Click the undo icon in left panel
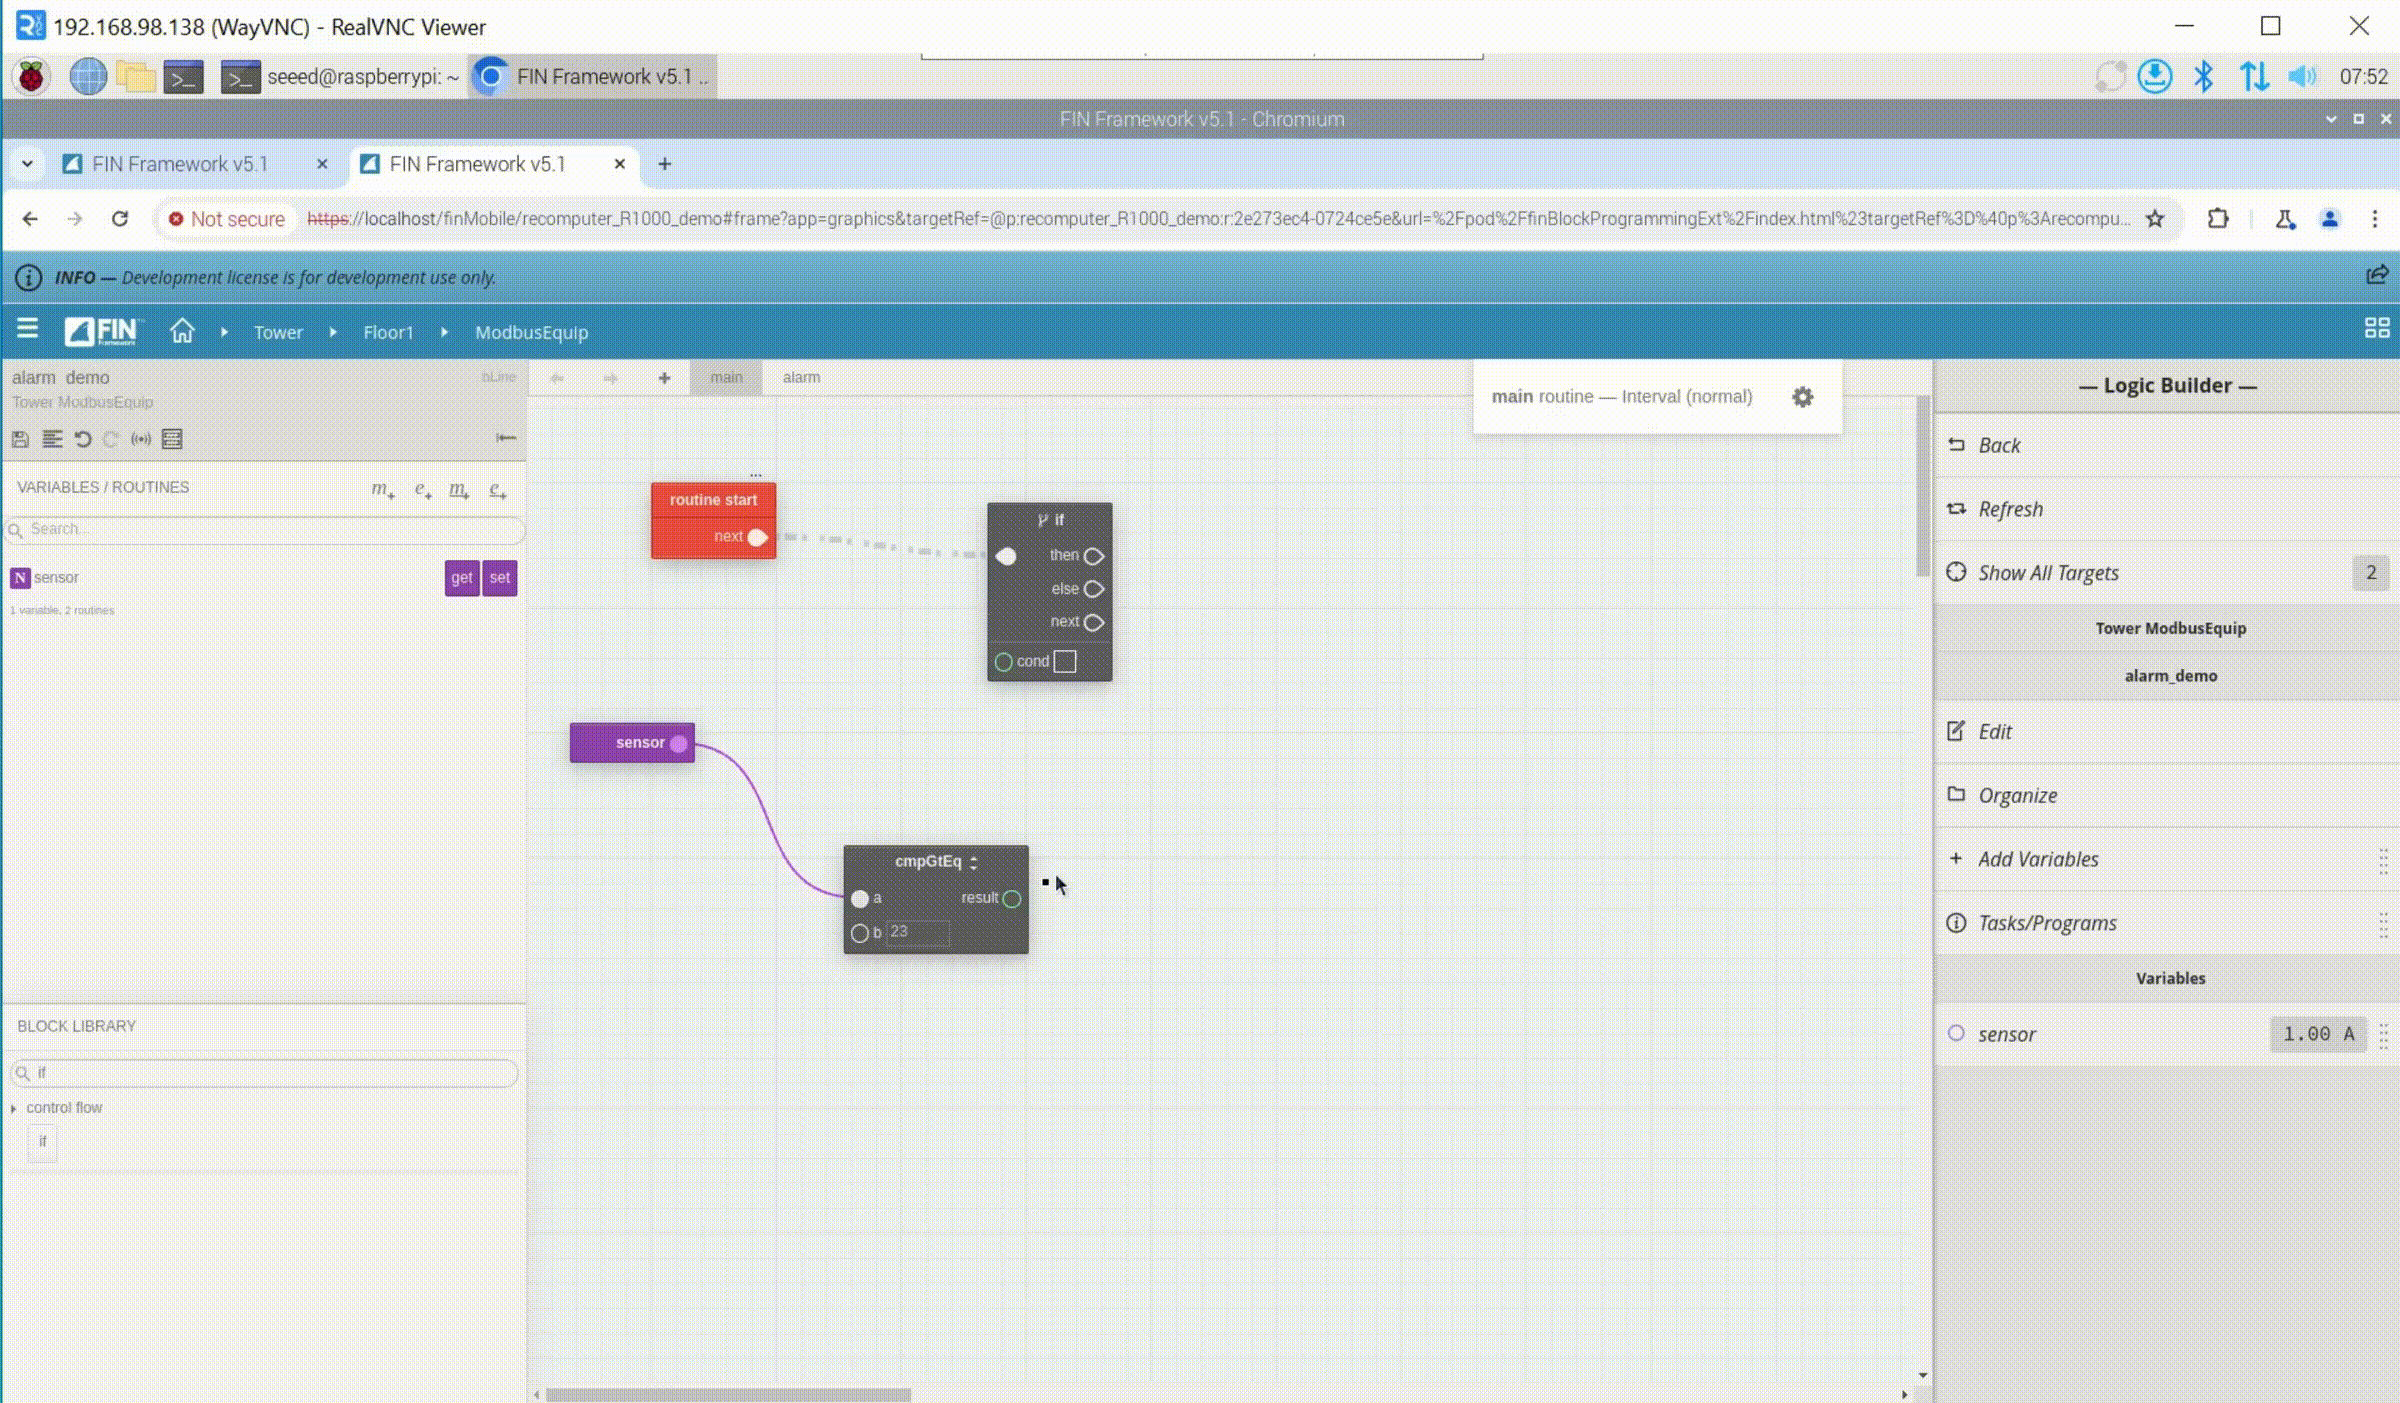2400x1403 pixels. pos(83,439)
